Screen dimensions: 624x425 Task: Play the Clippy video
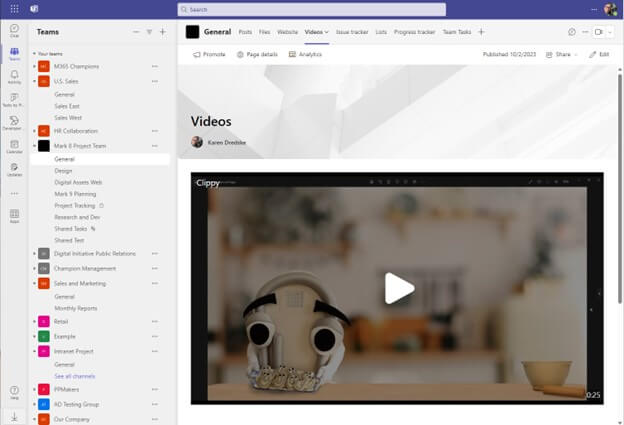399,288
